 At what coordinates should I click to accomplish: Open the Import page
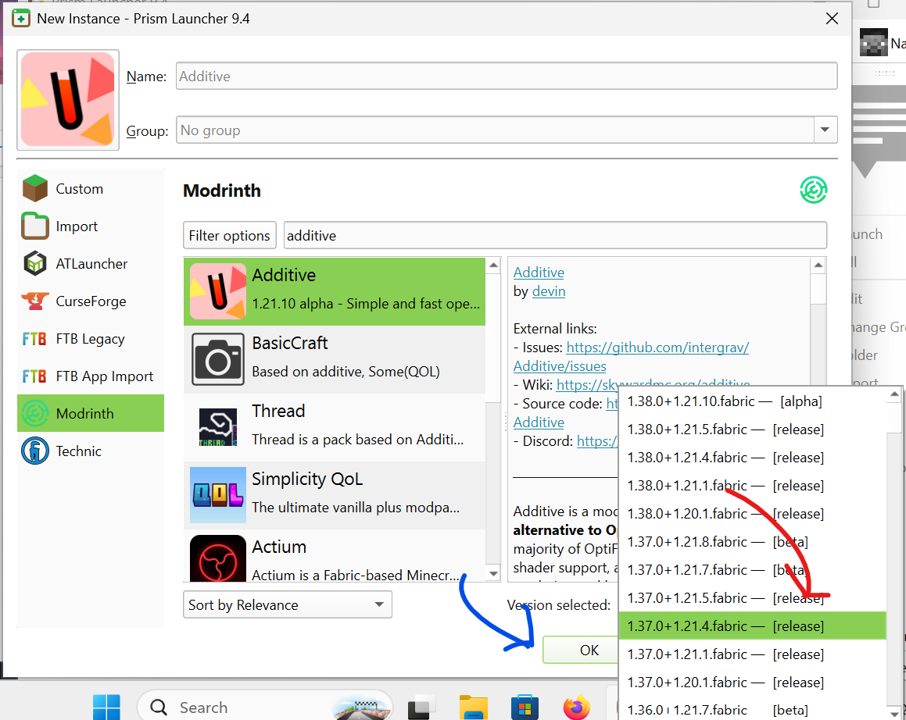[76, 226]
